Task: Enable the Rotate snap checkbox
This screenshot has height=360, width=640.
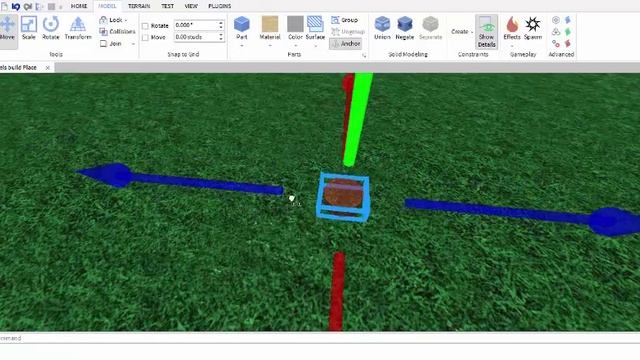Action: pyautogui.click(x=145, y=26)
